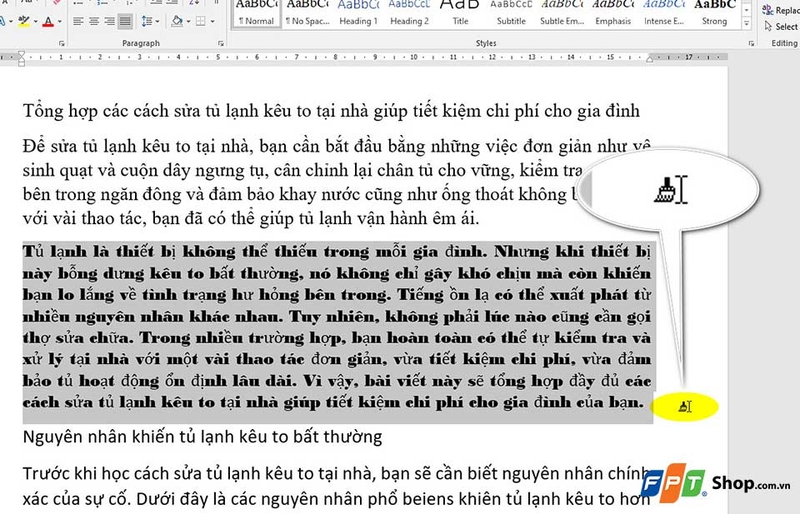Open Text Effects dropdown arrow
Viewport: 800px width, 514px height.
coord(10,21)
